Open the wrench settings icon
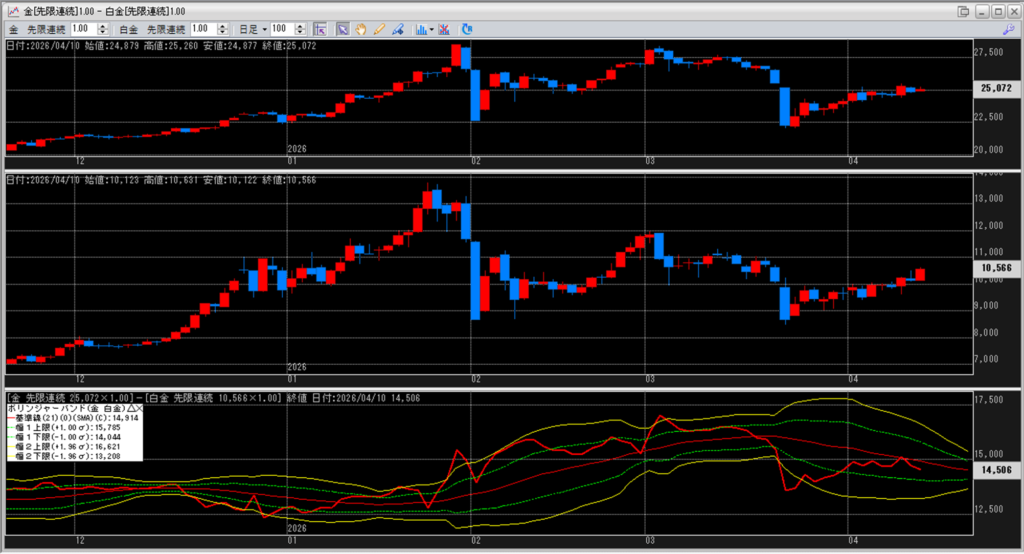 (1008, 29)
